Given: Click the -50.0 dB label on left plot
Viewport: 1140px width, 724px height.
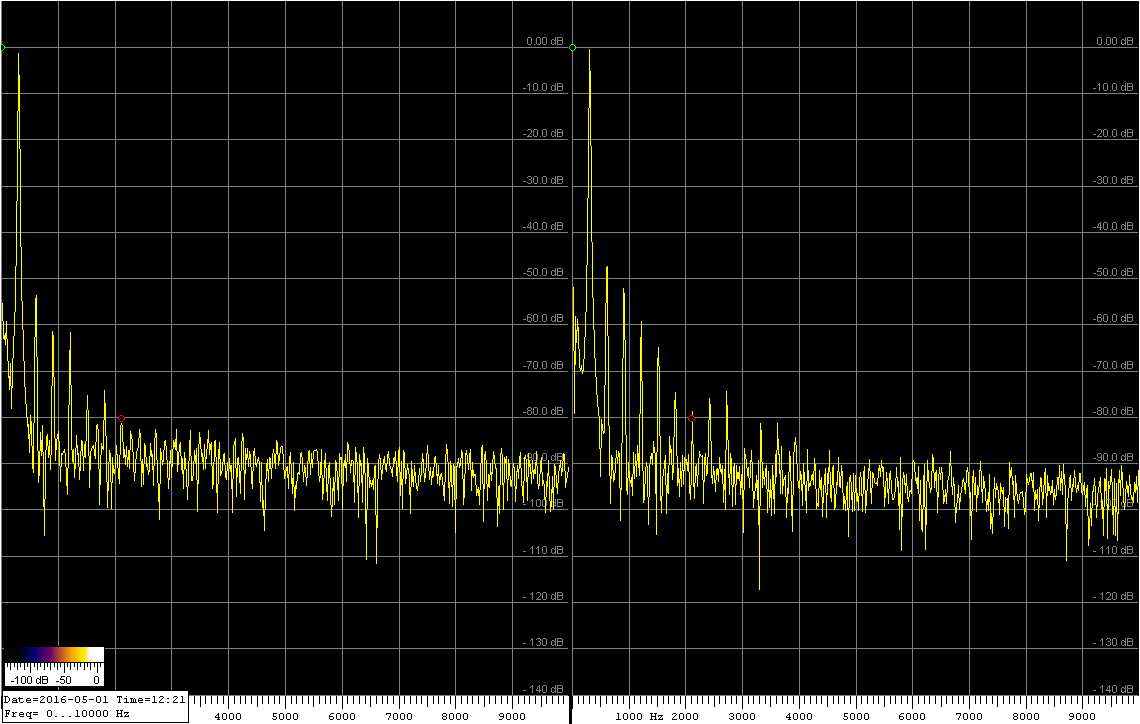Looking at the screenshot, I should pyautogui.click(x=544, y=273).
